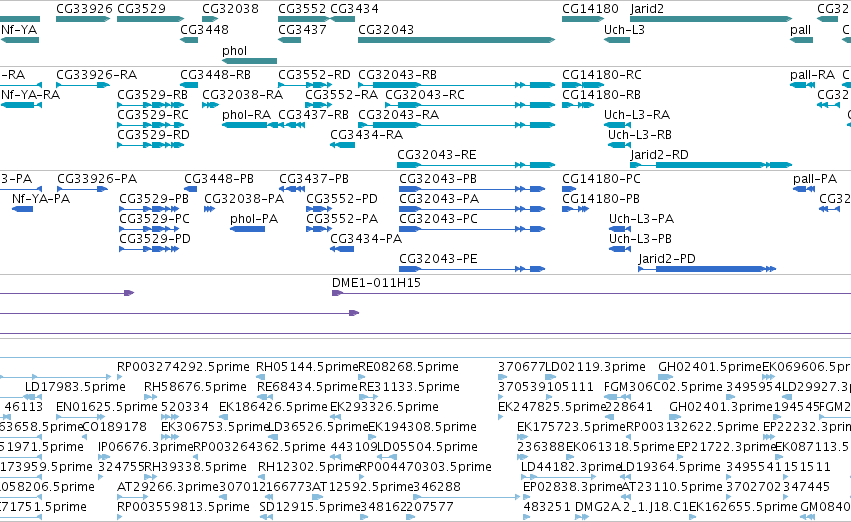Click protein pall-PA
The height and width of the screenshot is (522, 851).
click(x=815, y=179)
